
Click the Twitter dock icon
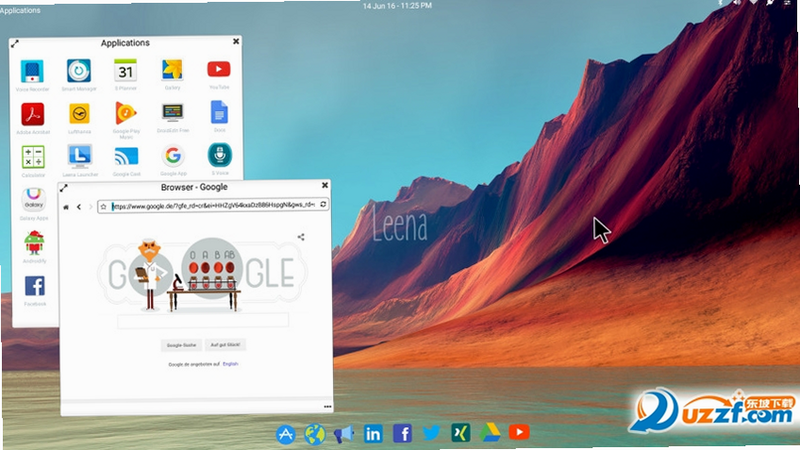pos(431,433)
